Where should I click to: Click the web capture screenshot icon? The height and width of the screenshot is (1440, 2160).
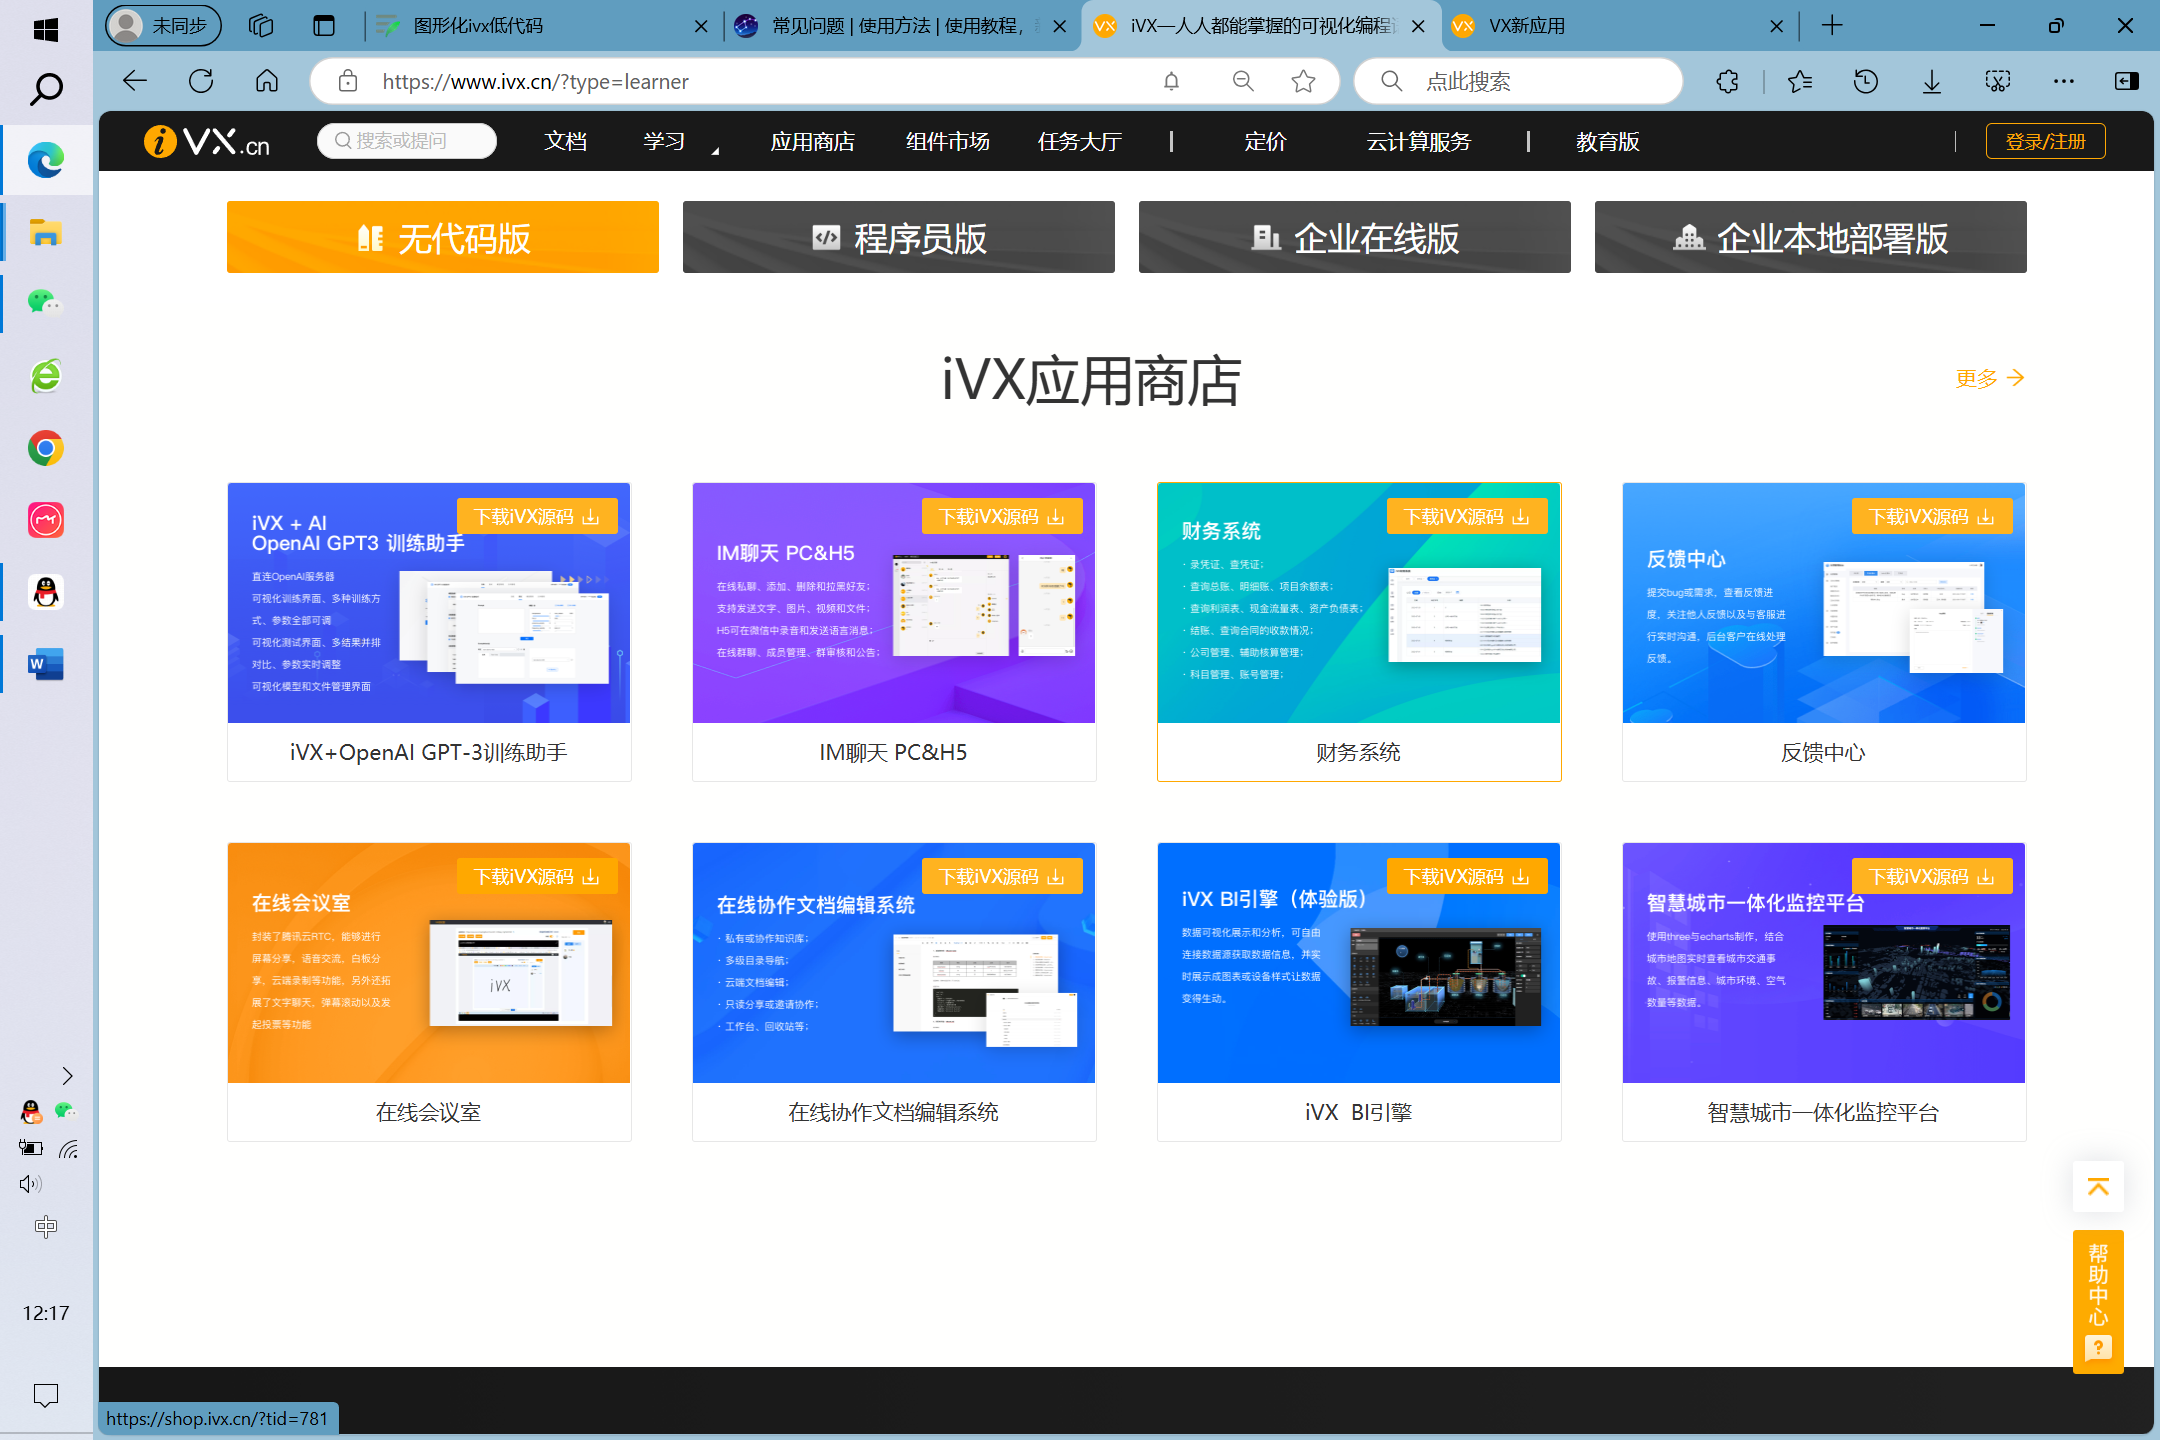click(1997, 81)
